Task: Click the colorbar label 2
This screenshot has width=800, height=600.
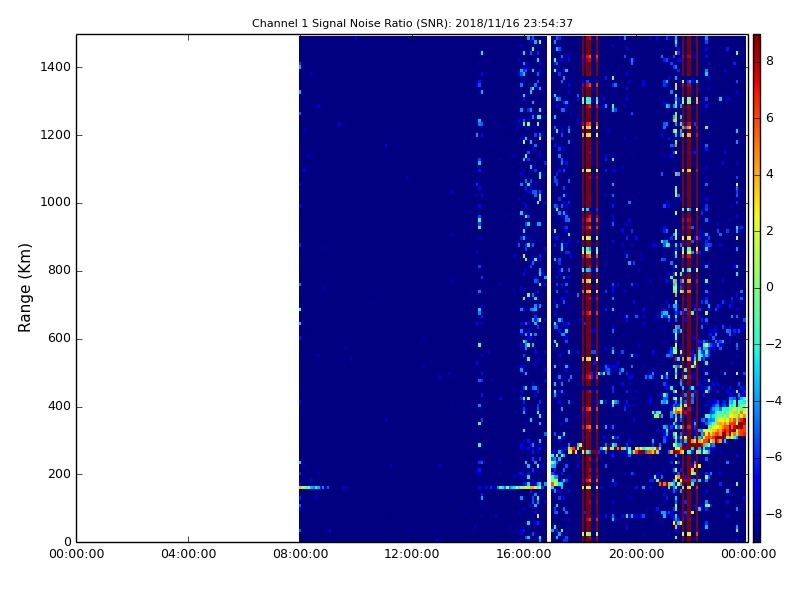Action: tap(770, 231)
